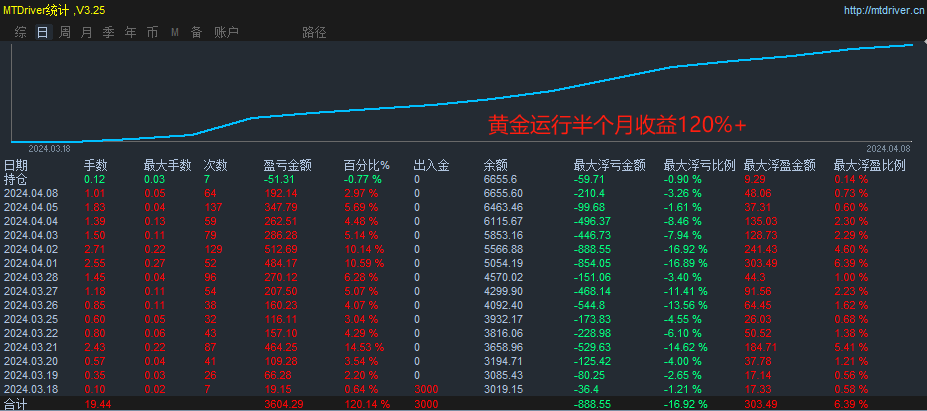The height and width of the screenshot is (411, 927).
Task: Open the 周 weekly tab
Action: [64, 33]
